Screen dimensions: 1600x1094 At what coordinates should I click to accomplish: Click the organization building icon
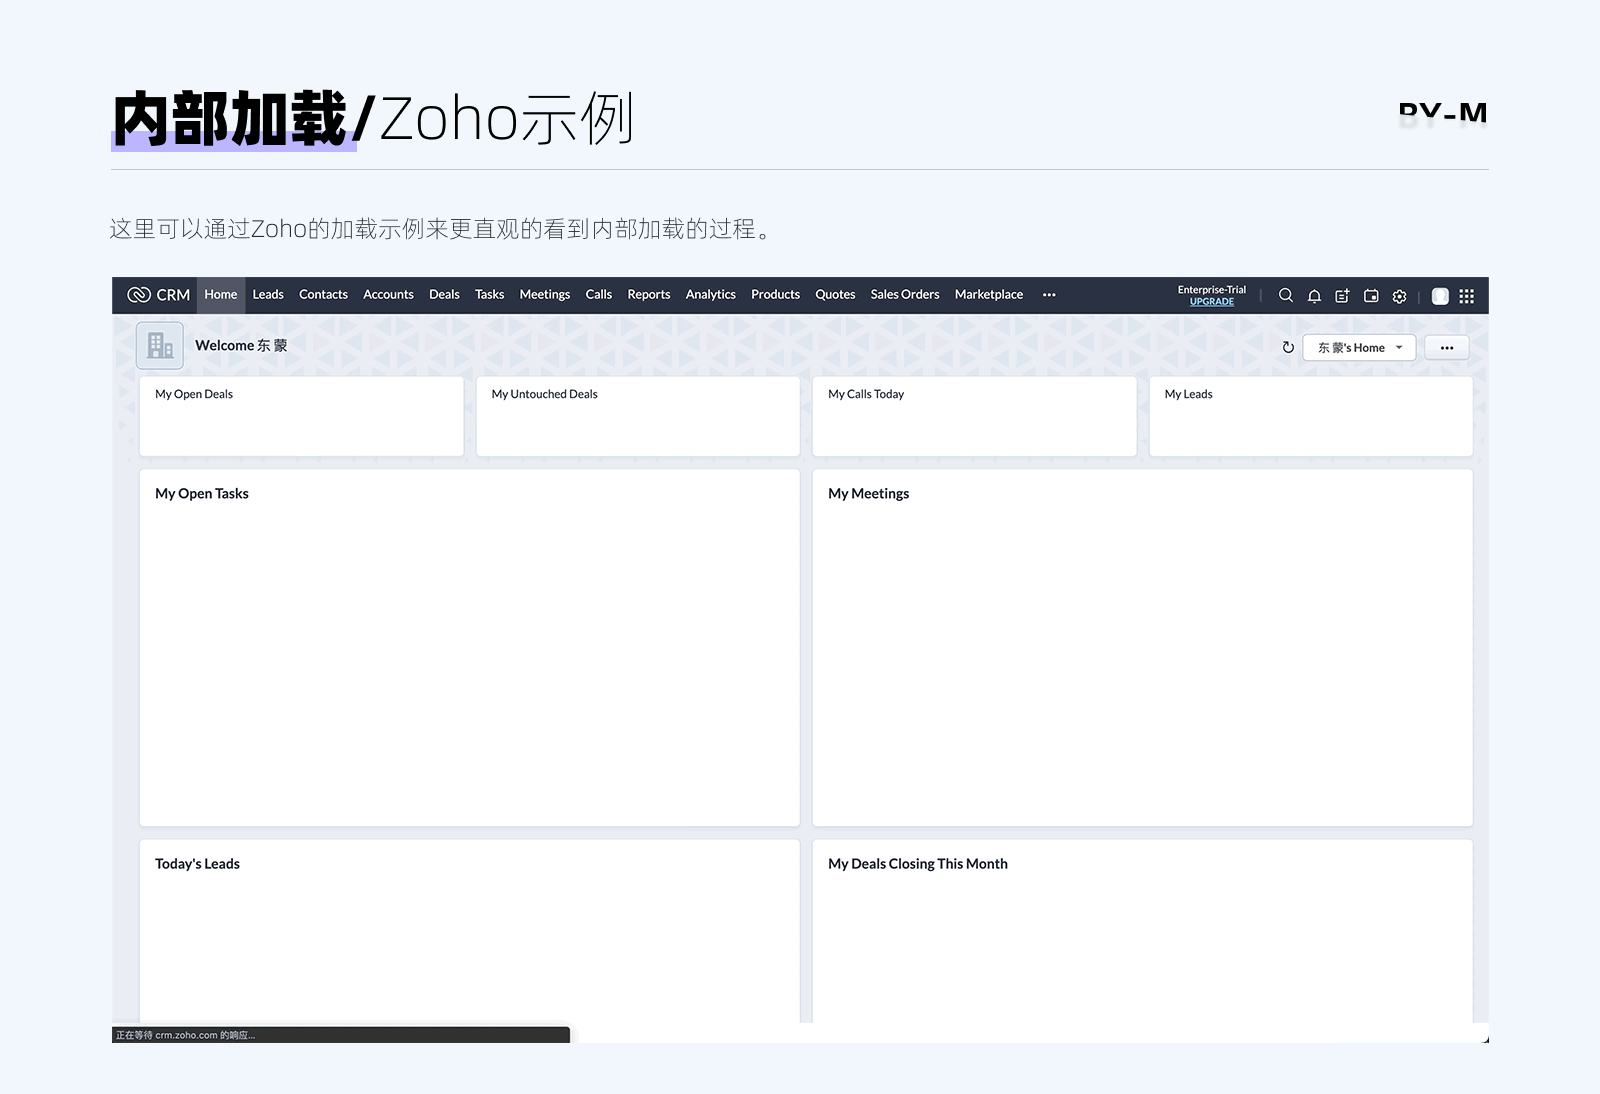[x=160, y=346]
